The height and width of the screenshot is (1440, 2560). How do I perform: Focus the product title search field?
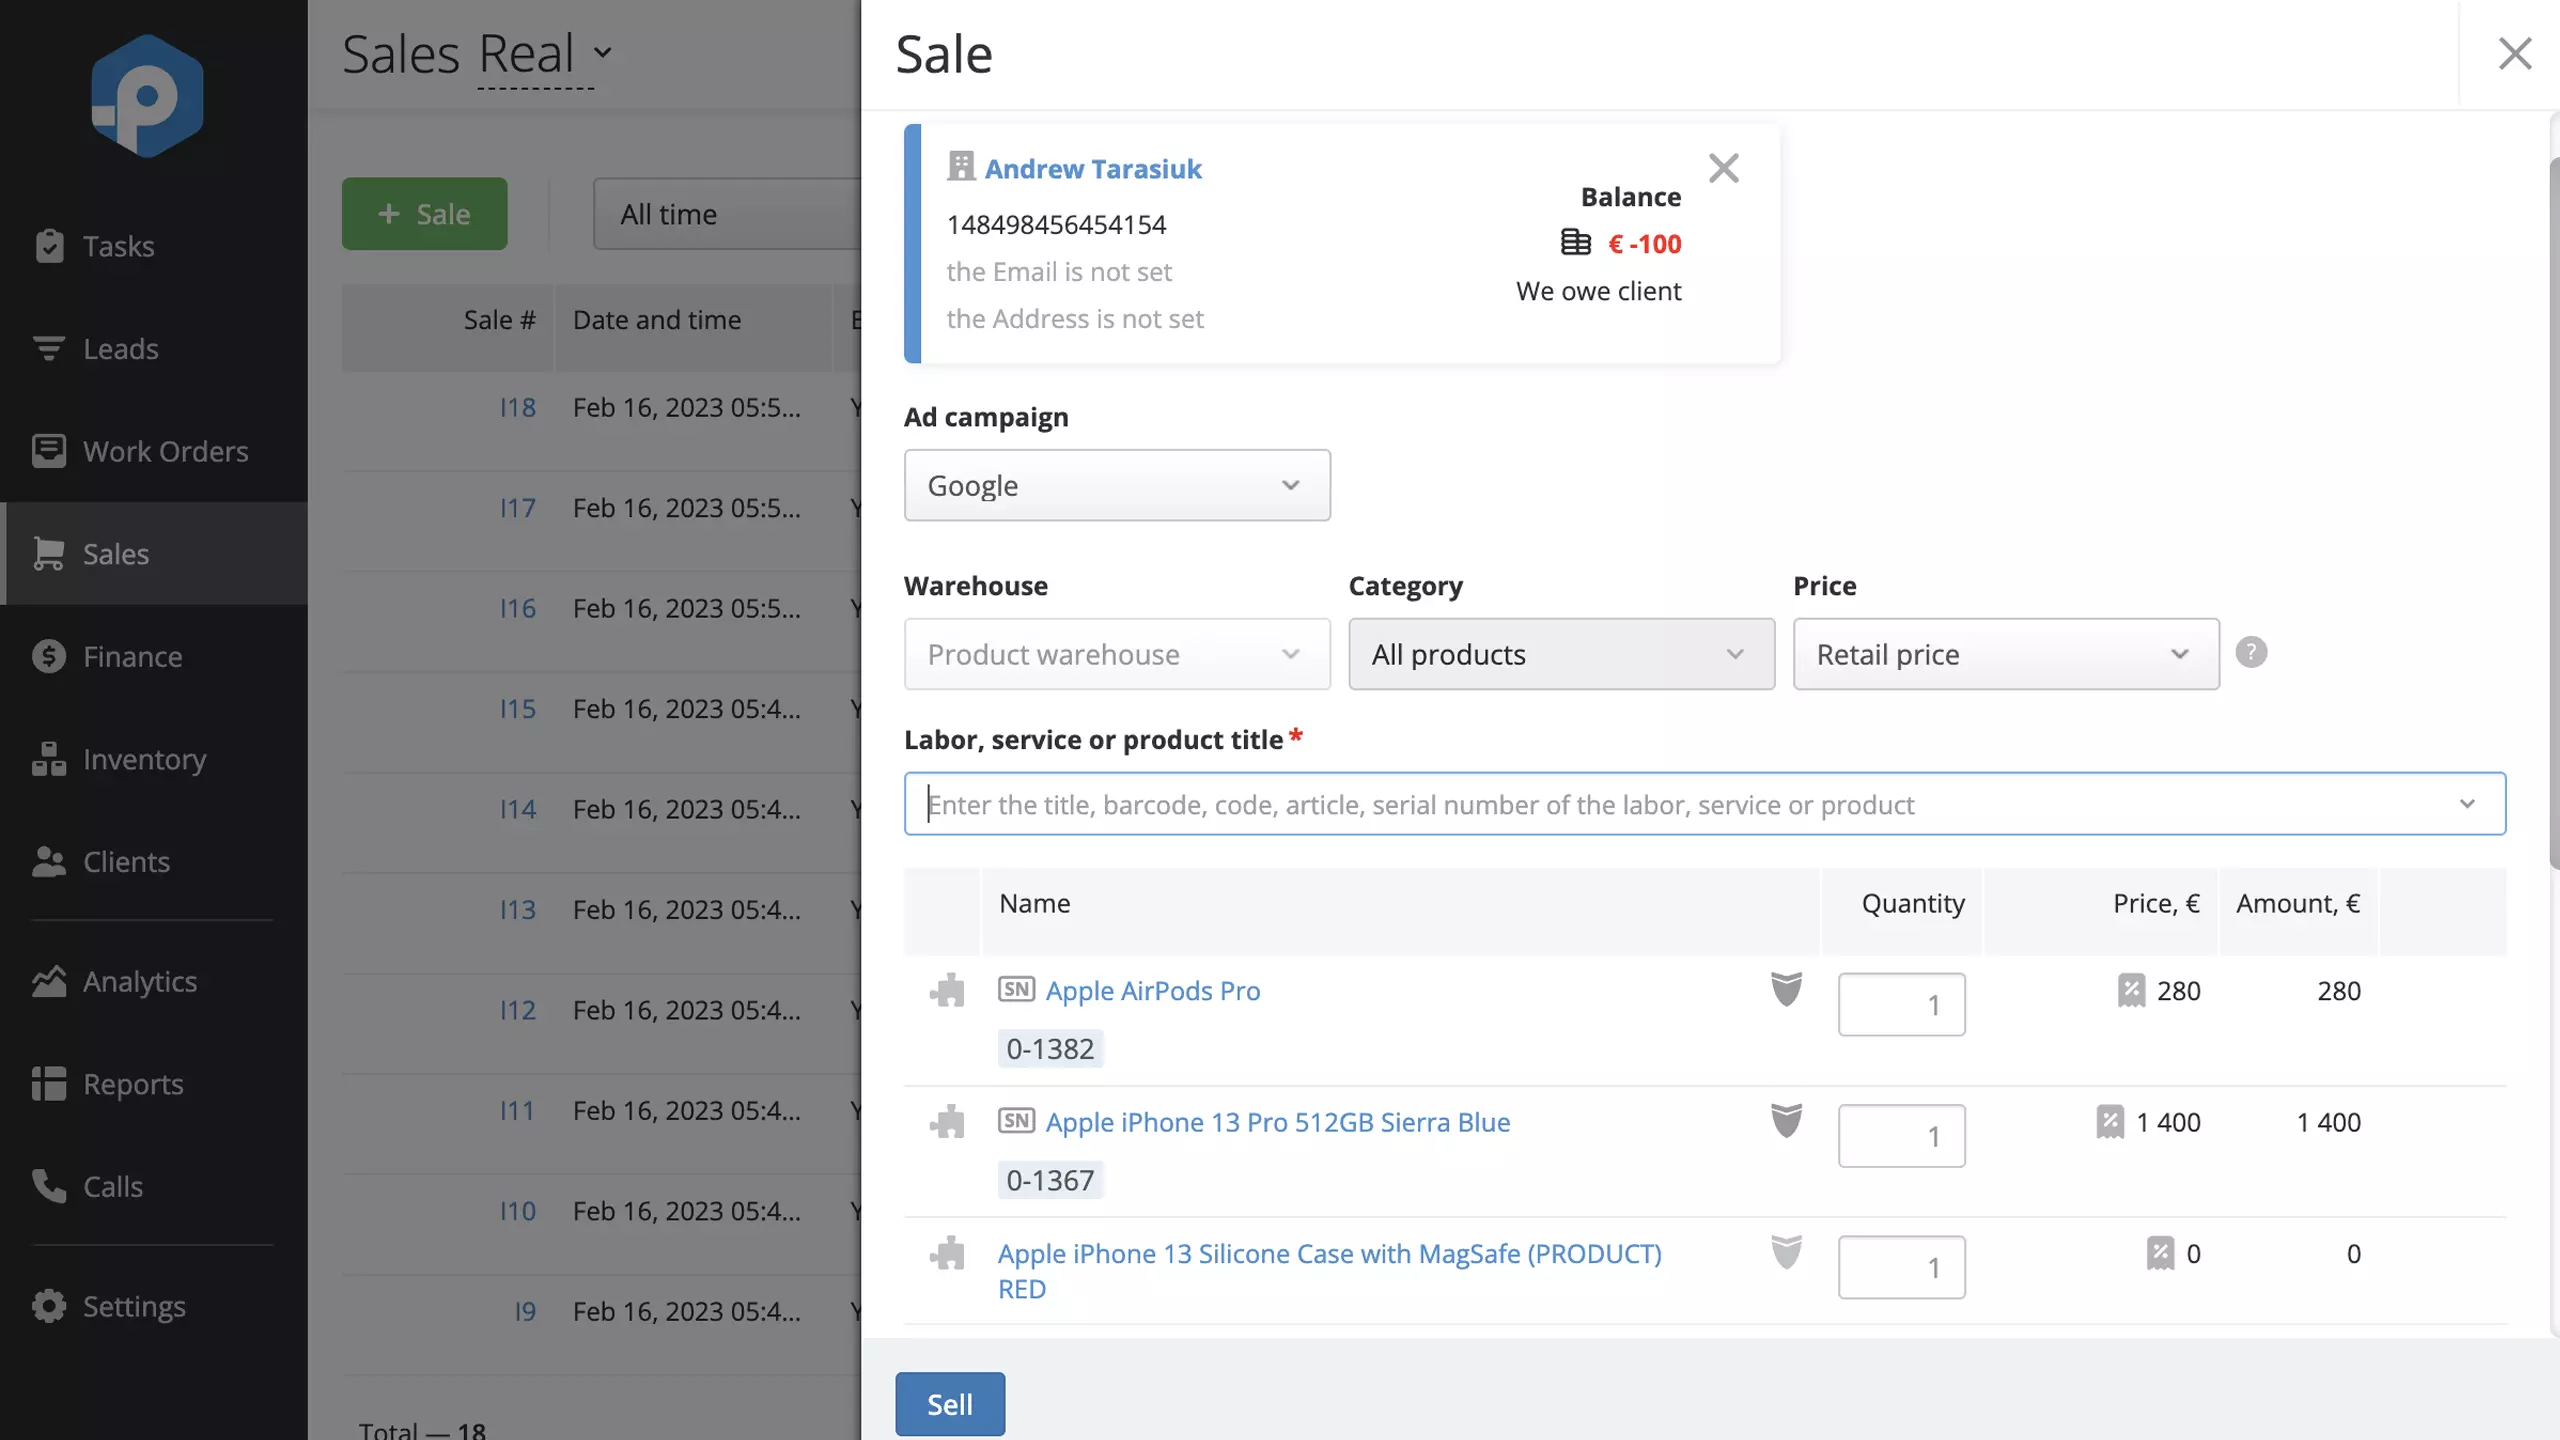tap(1704, 804)
